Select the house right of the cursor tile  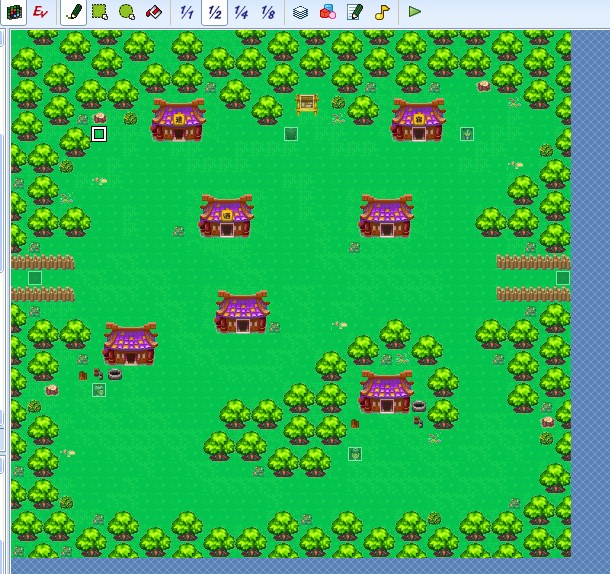[x=178, y=120]
